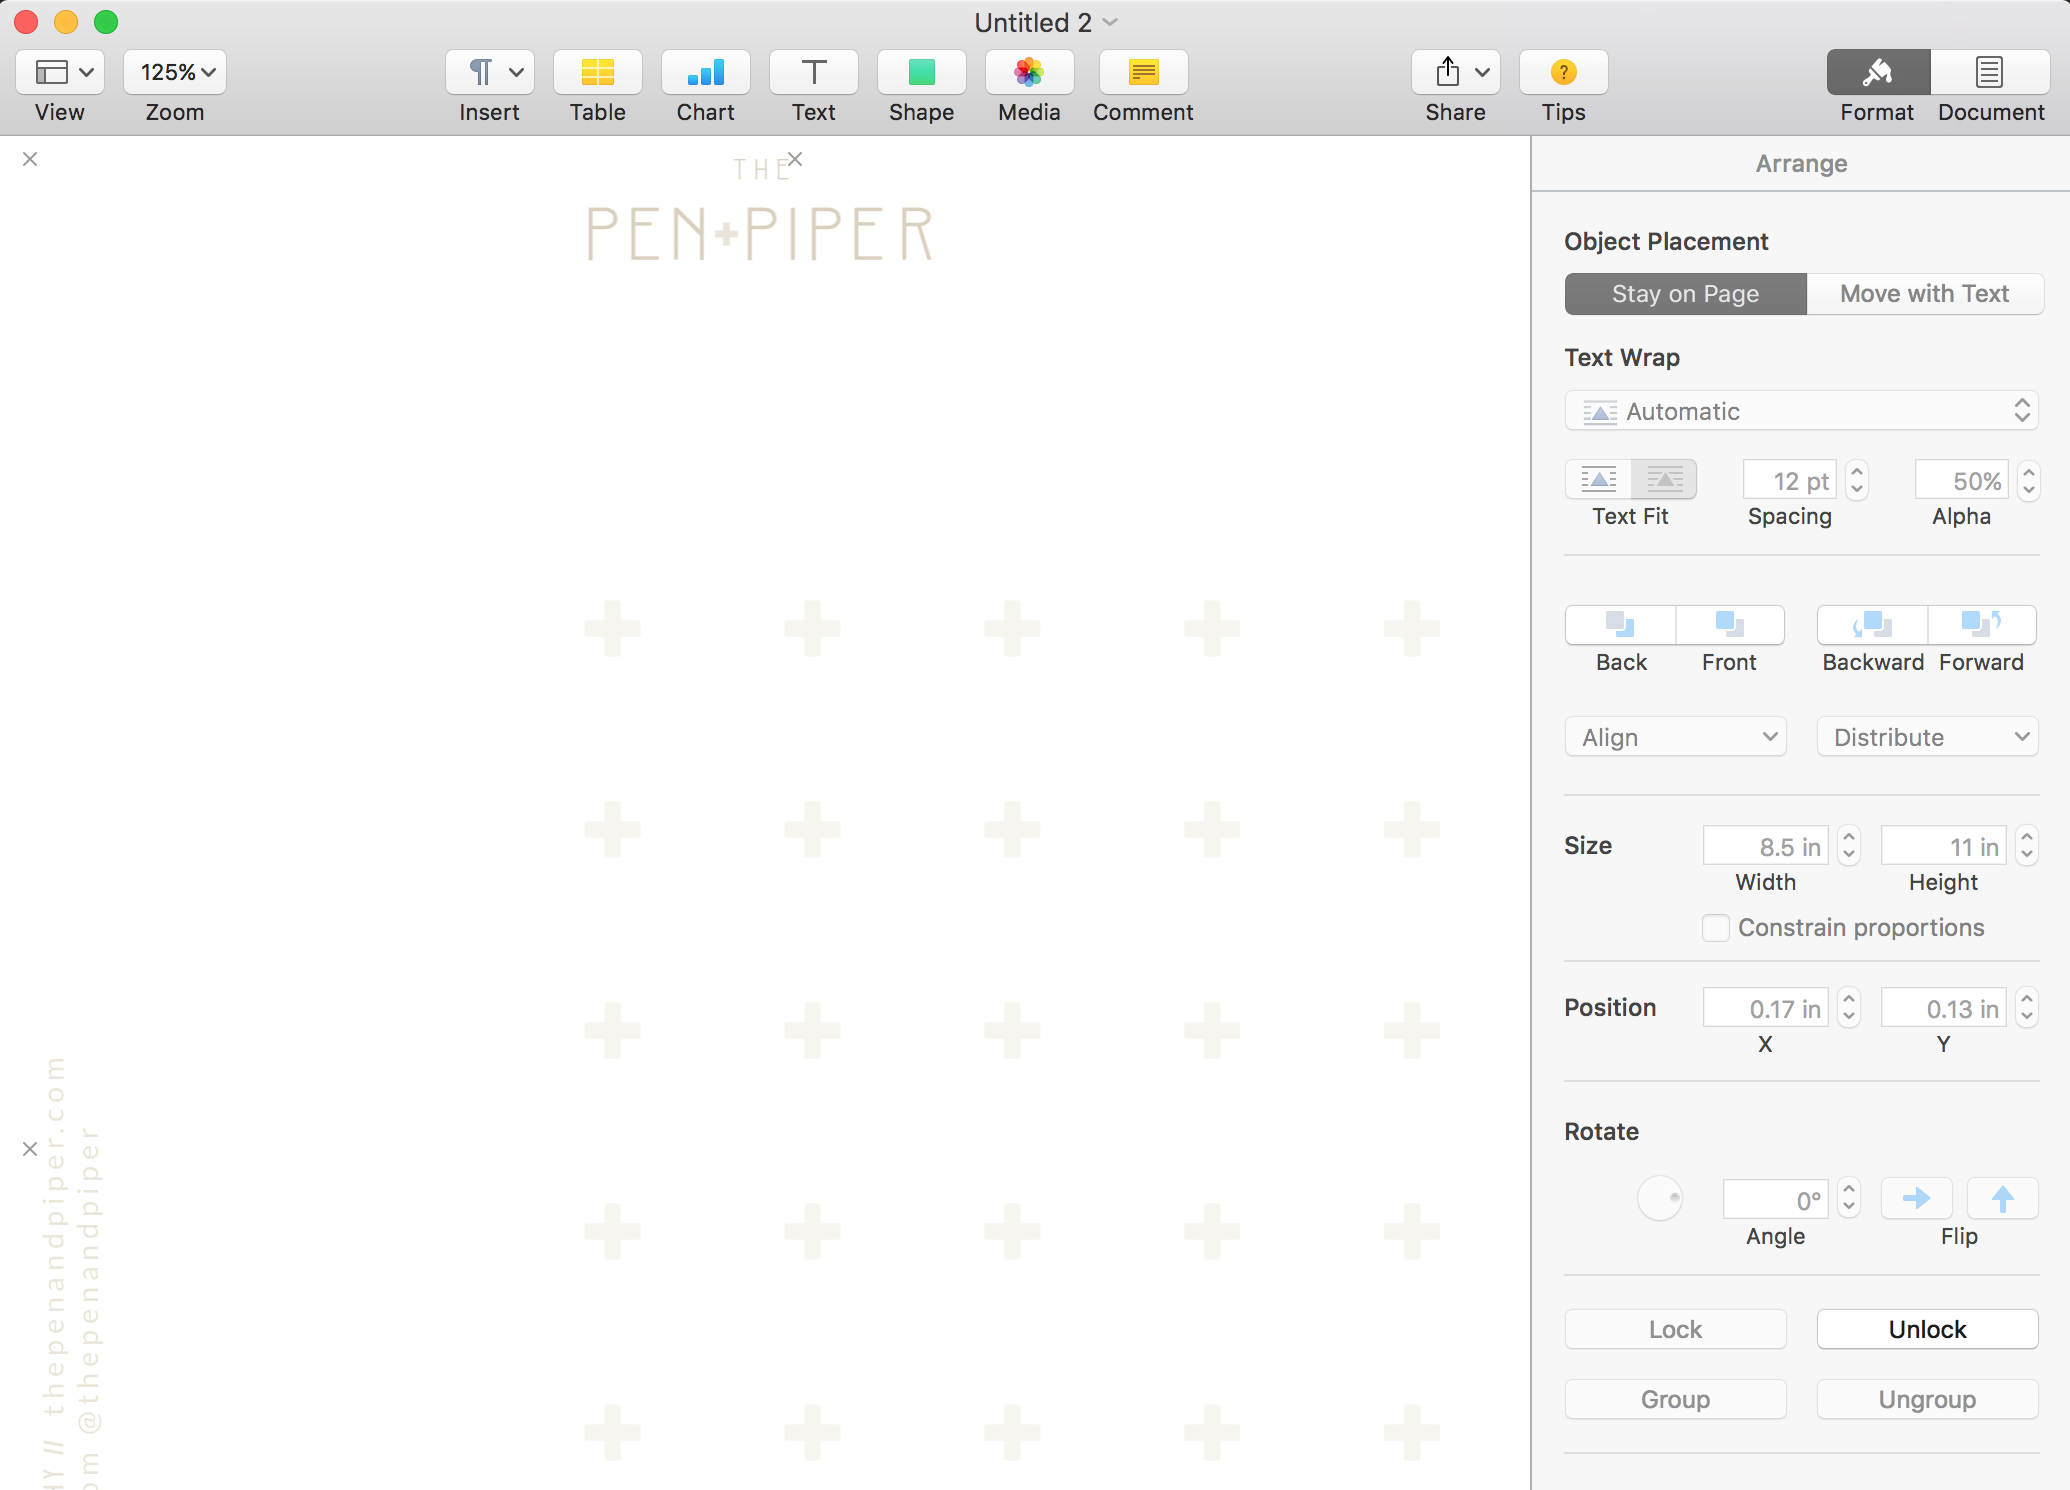The width and height of the screenshot is (2070, 1490).
Task: Open the Tips question mark icon
Action: pyautogui.click(x=1563, y=73)
